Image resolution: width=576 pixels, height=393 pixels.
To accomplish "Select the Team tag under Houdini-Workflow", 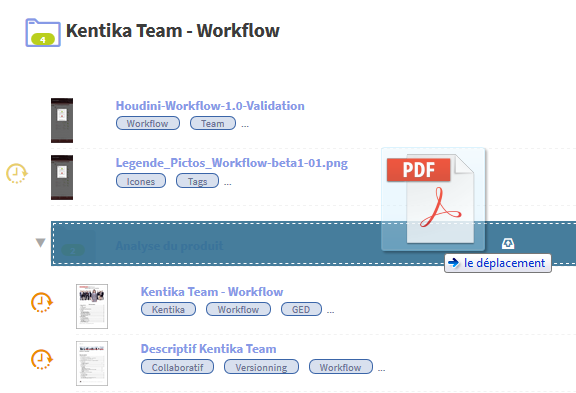I will click(213, 123).
